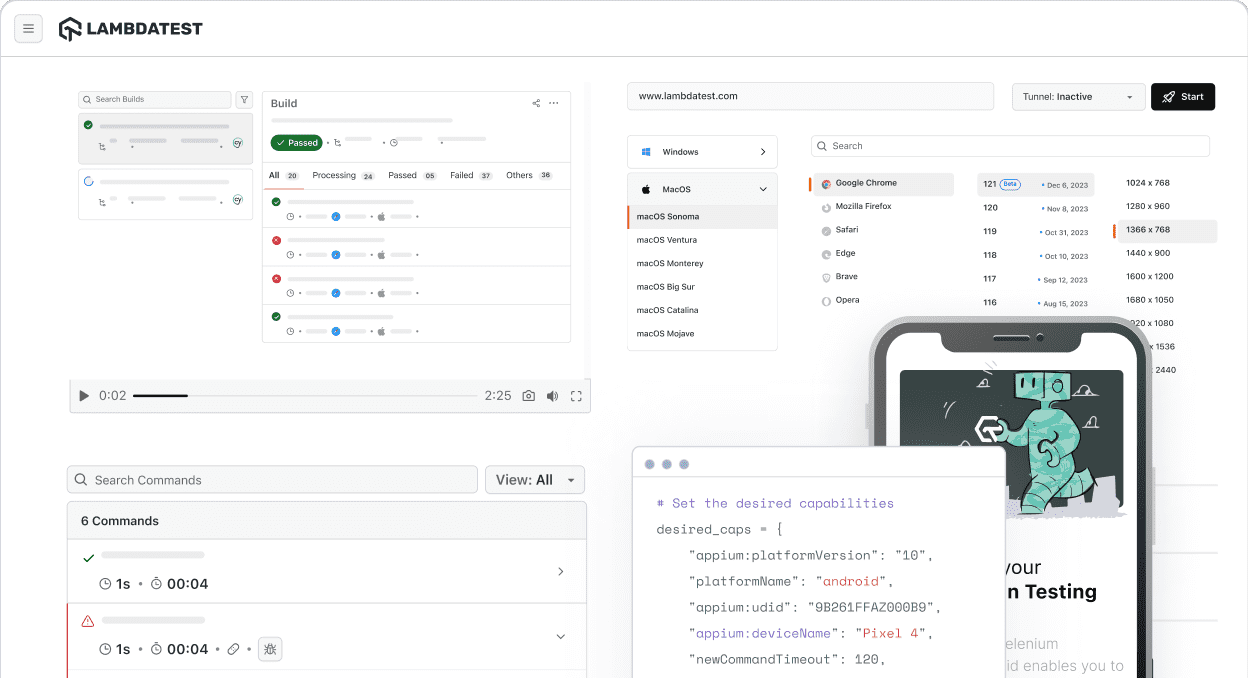Open the bug report icon on the failed command
The height and width of the screenshot is (678, 1248).
269,649
